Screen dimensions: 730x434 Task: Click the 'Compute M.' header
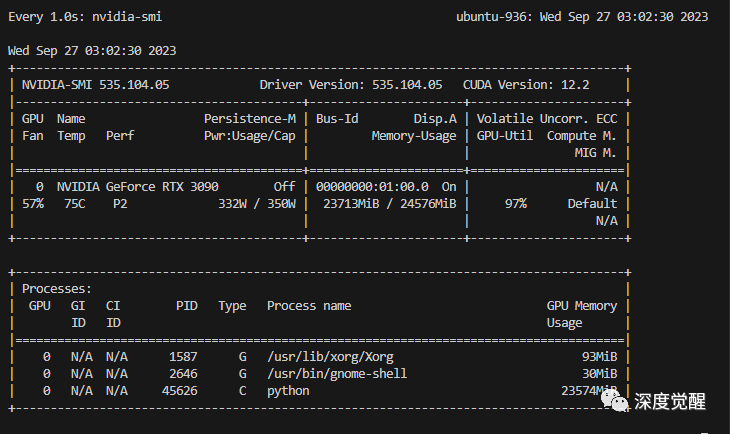[581, 136]
